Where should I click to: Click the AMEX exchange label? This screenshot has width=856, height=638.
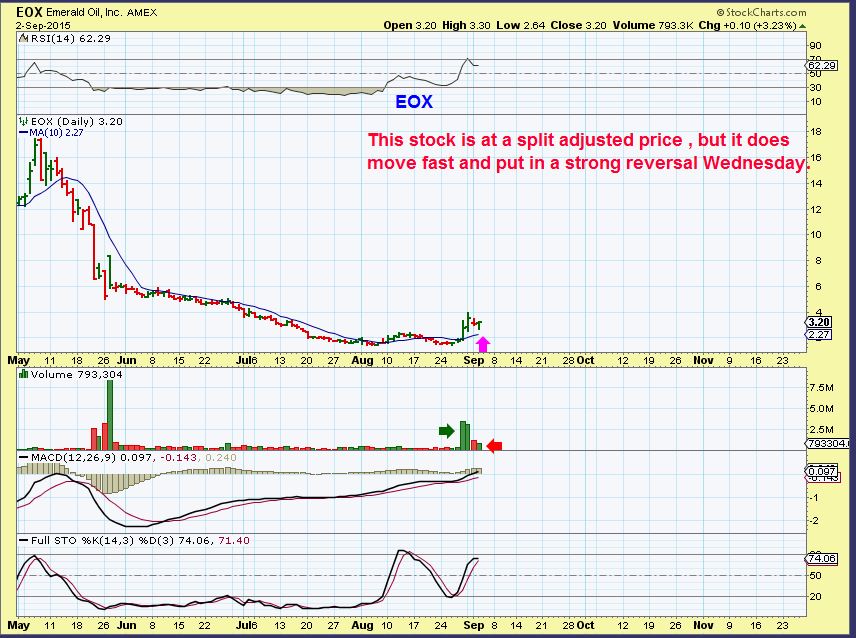click(142, 12)
